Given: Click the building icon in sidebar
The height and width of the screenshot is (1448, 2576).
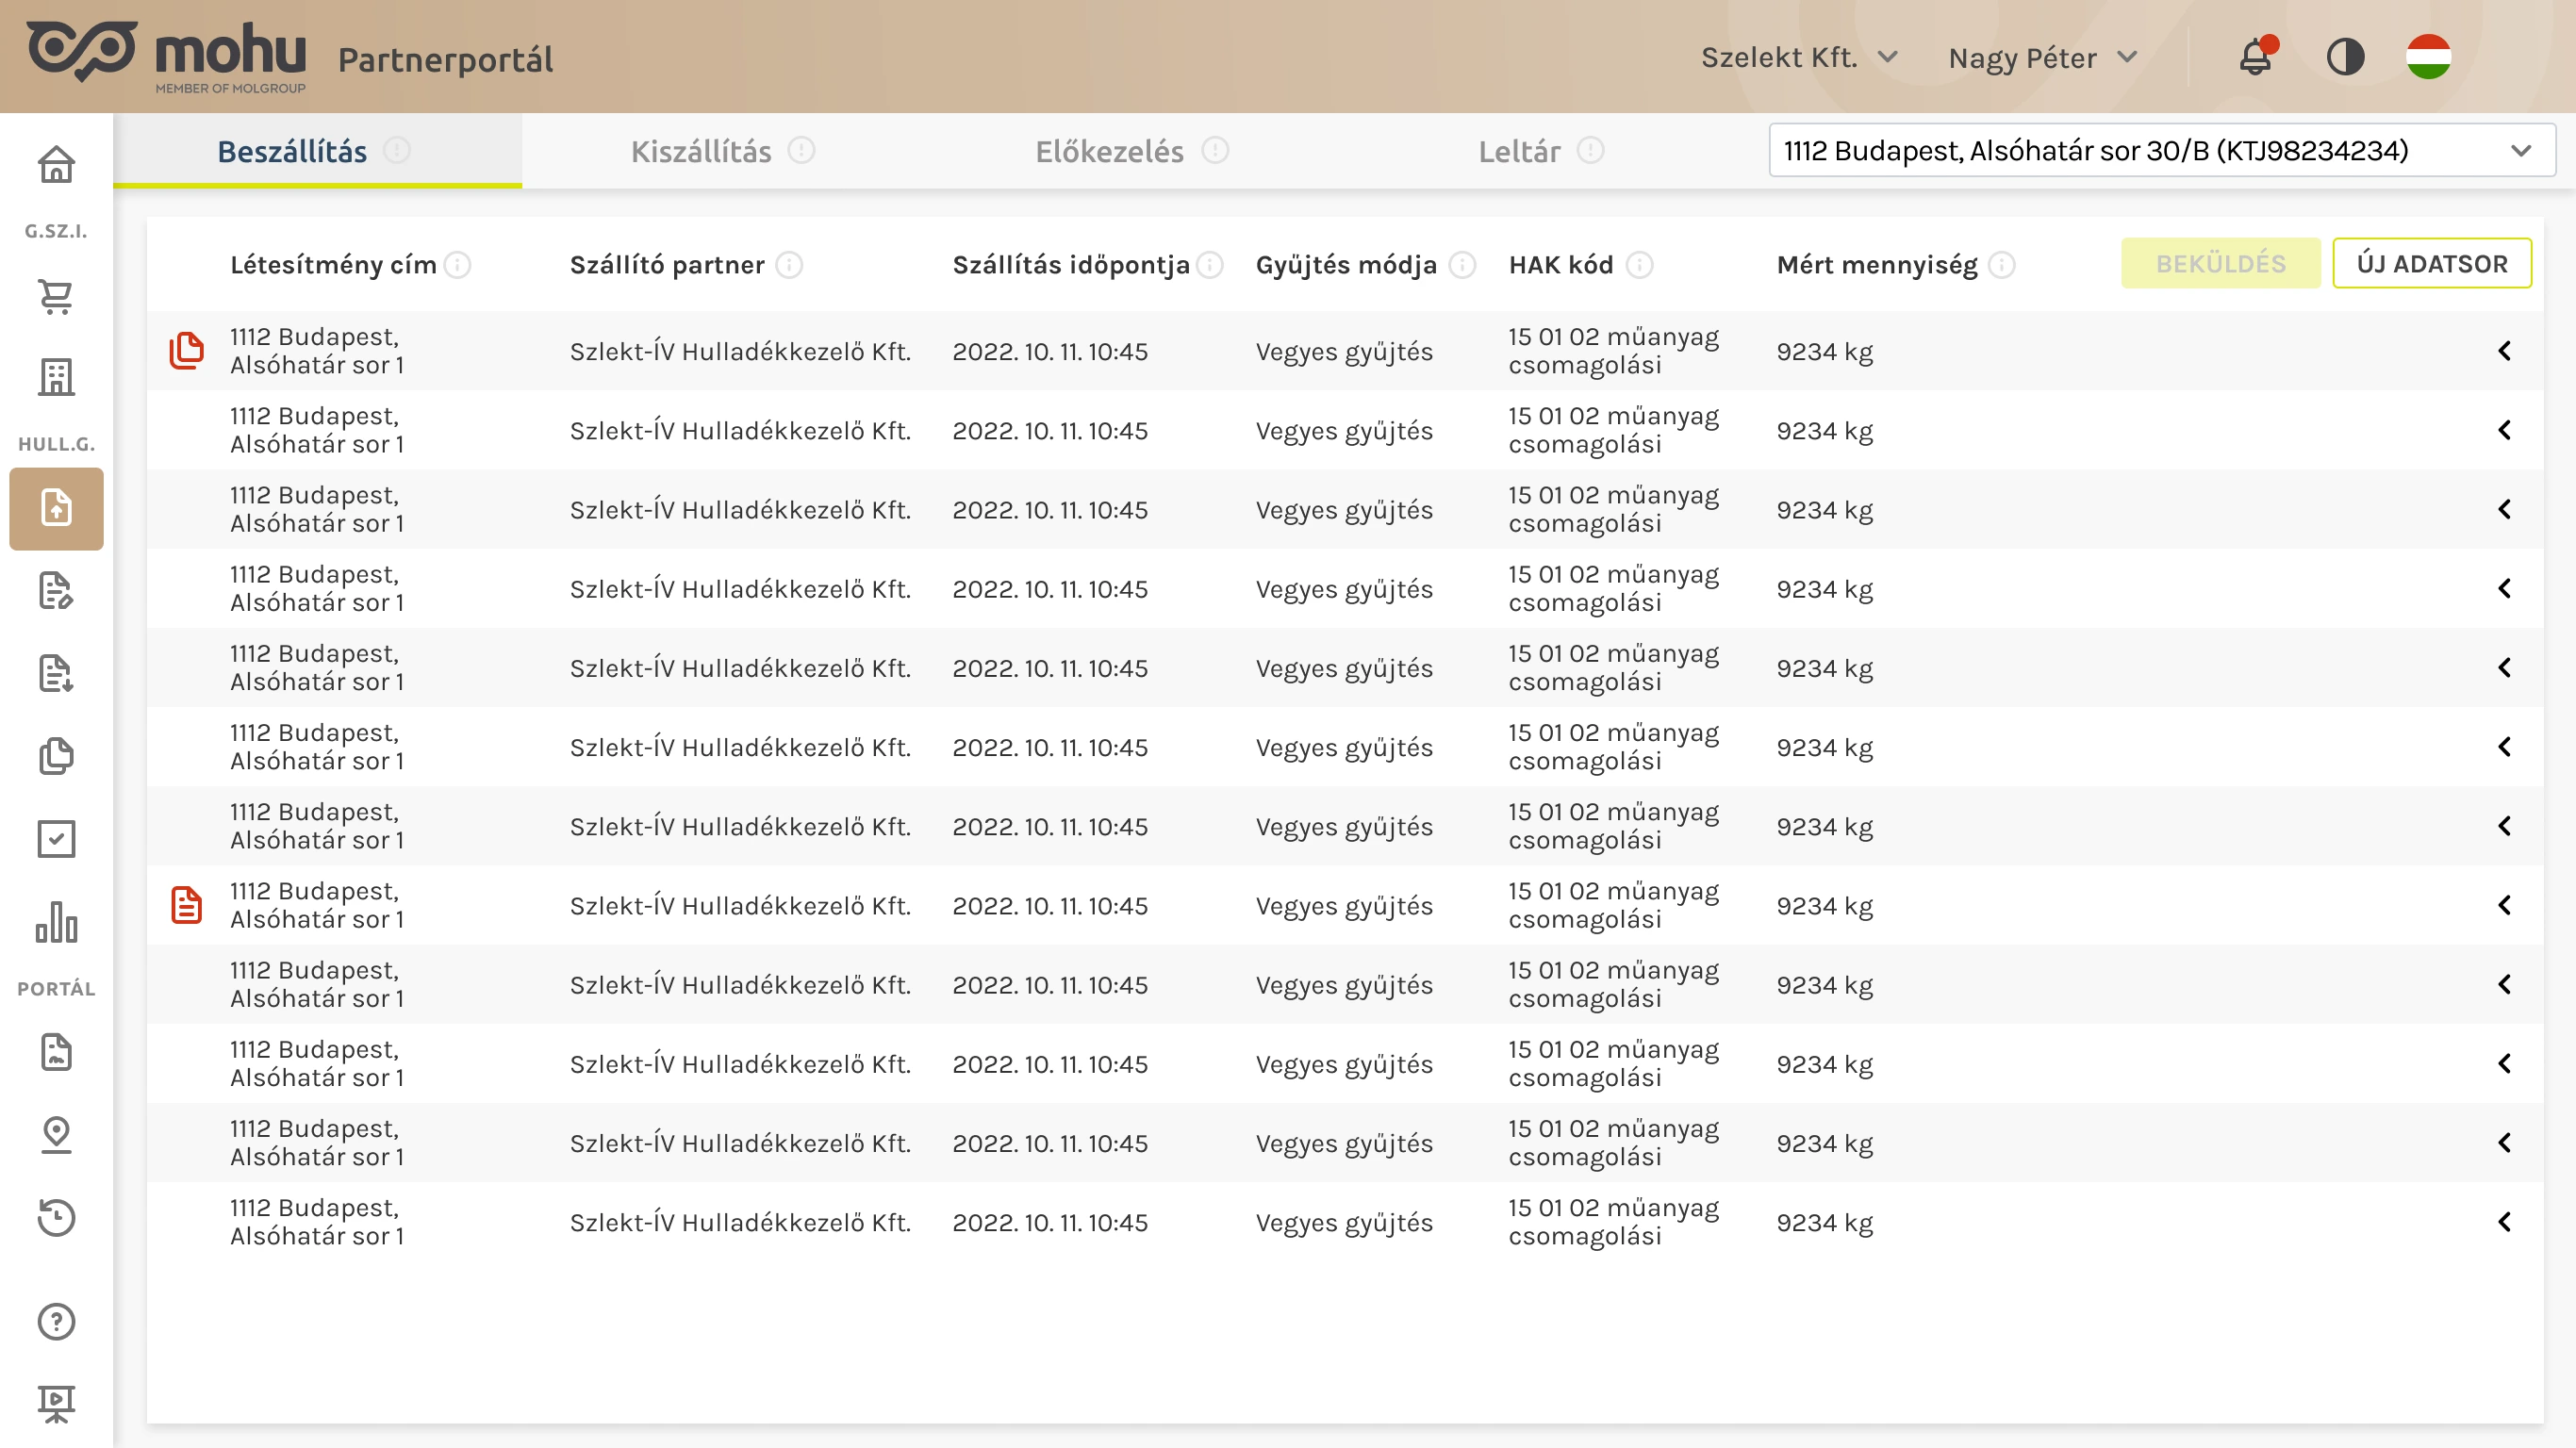Looking at the screenshot, I should pyautogui.click(x=56, y=377).
